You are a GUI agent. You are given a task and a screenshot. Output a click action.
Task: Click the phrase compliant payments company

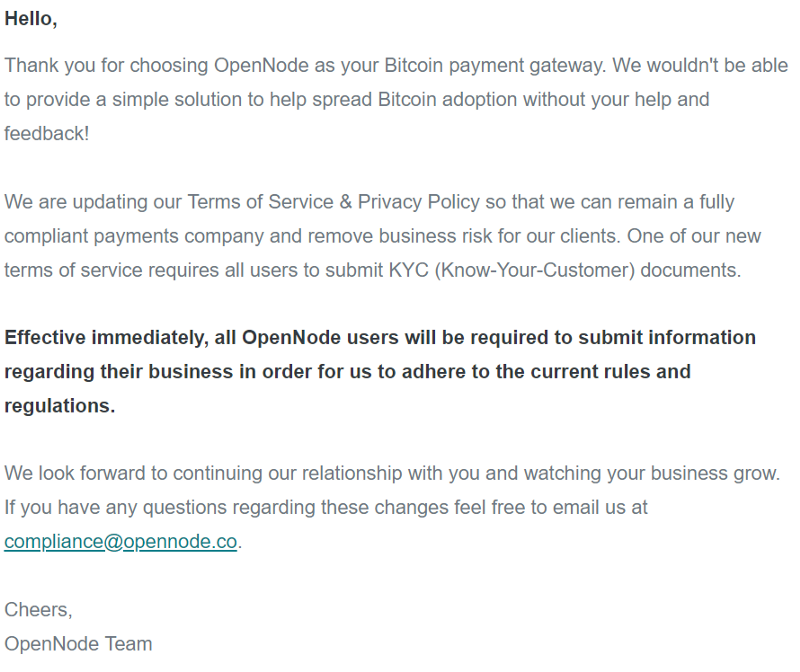click(x=134, y=236)
